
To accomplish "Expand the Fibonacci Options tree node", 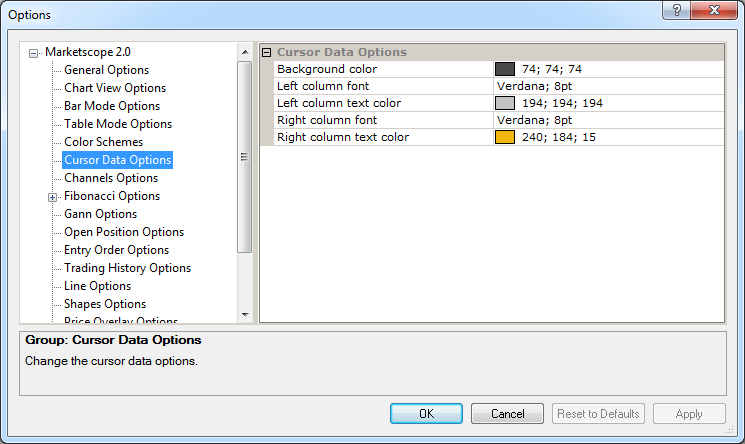I will click(x=52, y=197).
